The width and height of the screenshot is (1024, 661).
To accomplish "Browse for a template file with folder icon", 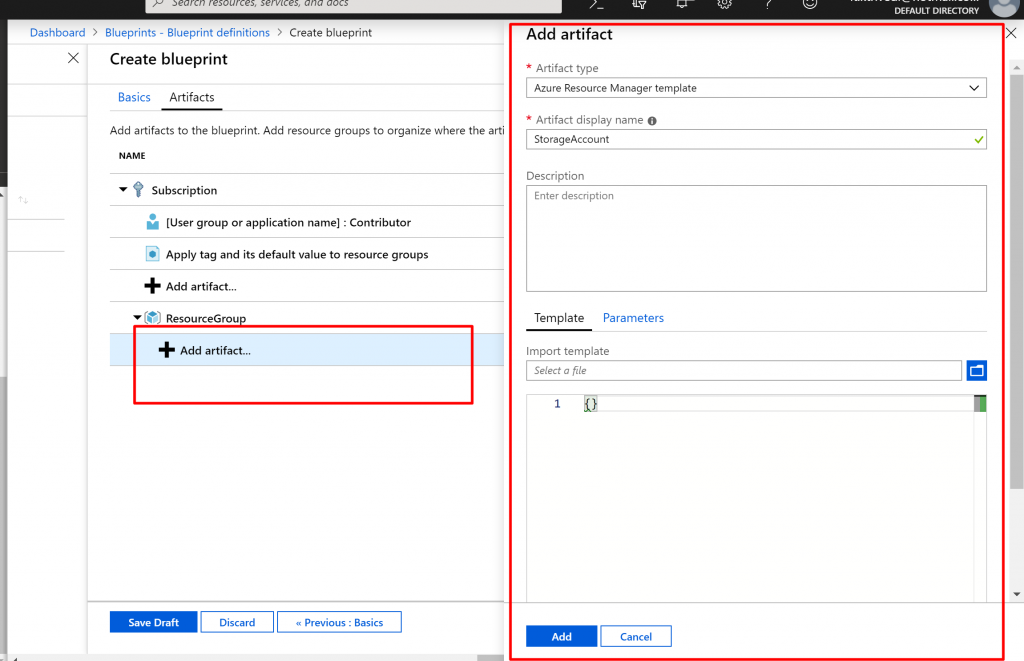I will pos(977,371).
